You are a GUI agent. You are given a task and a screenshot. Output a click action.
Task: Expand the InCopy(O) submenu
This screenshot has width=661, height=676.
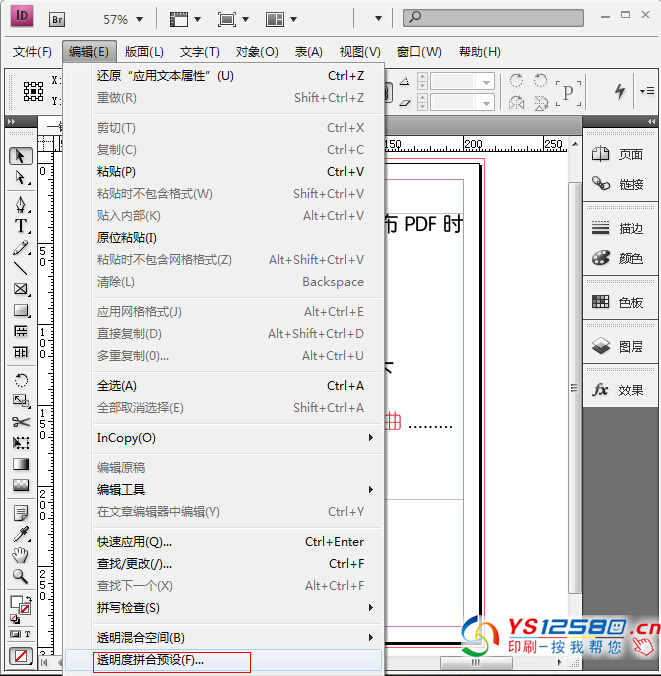[235, 438]
